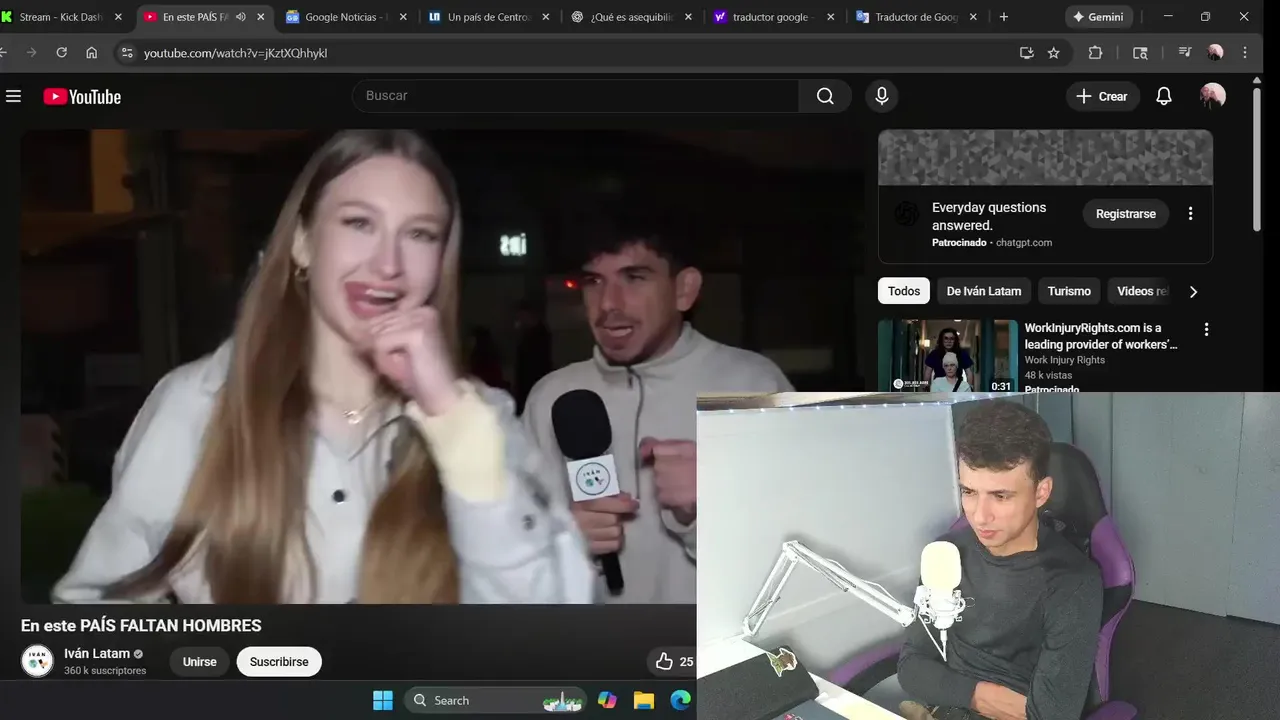Click the Registrarse ad button
Image resolution: width=1280 pixels, height=720 pixels.
click(x=1125, y=214)
